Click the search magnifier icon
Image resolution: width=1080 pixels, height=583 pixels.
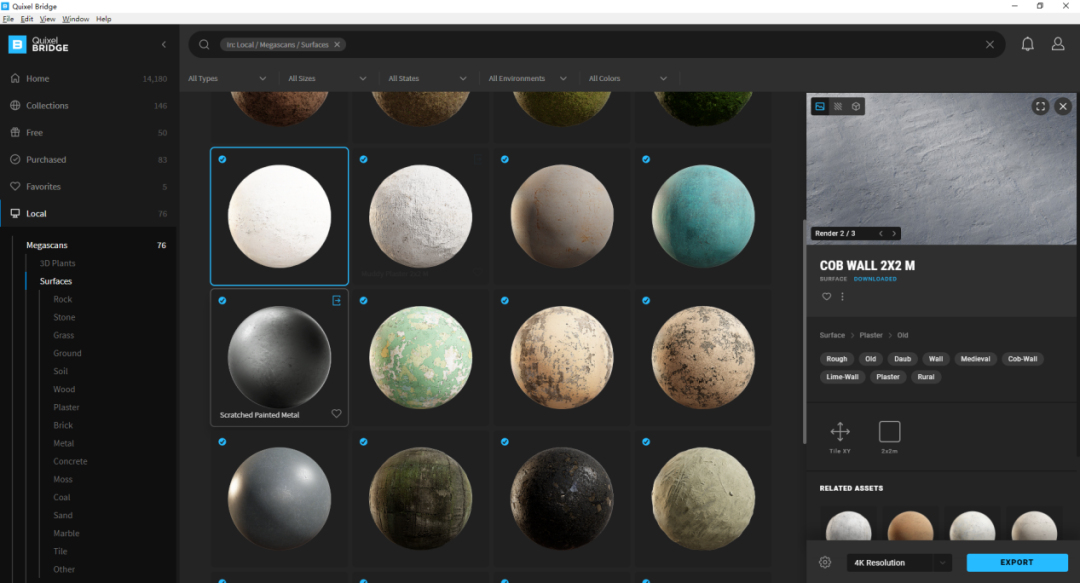204,45
